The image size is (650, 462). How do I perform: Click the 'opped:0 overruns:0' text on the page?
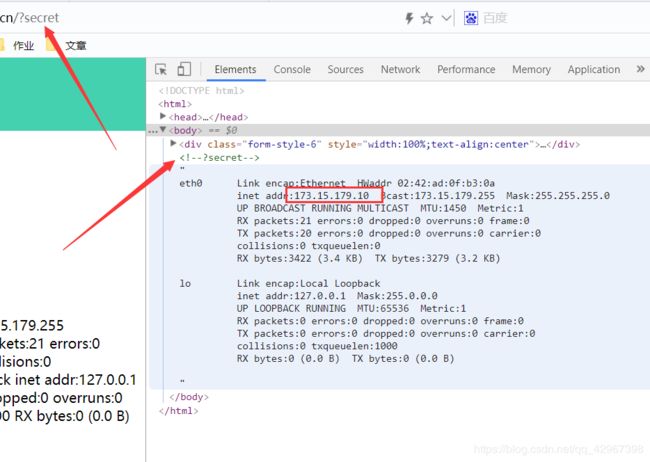61,398
